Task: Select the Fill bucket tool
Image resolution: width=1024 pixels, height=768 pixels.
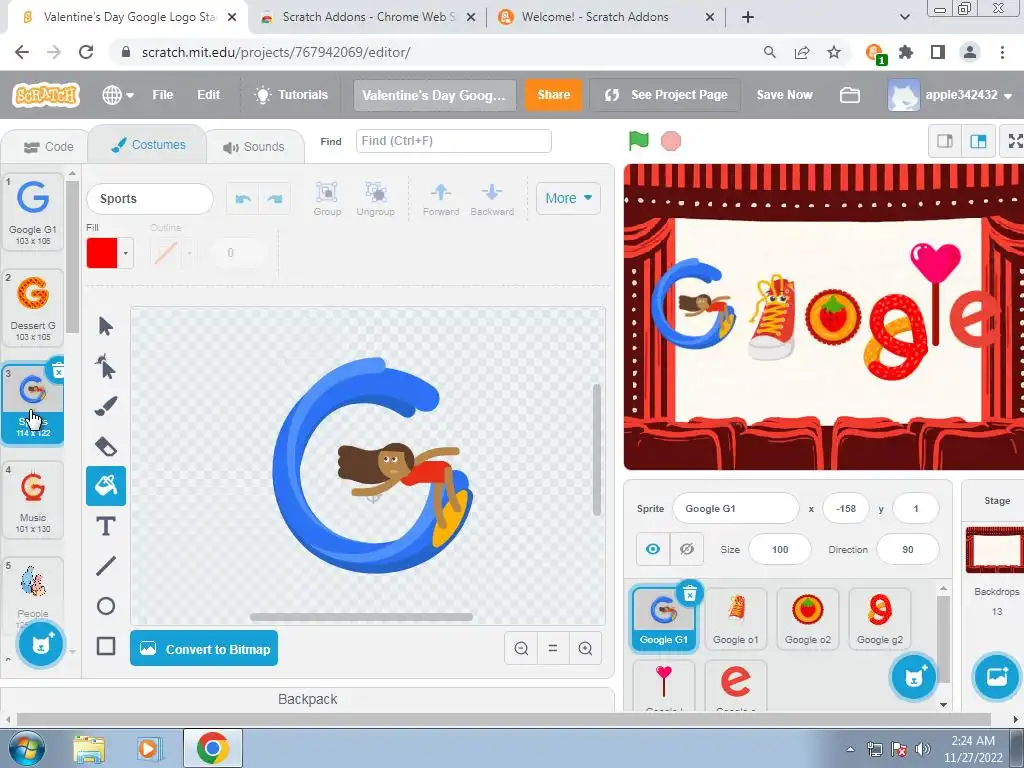Action: point(105,486)
